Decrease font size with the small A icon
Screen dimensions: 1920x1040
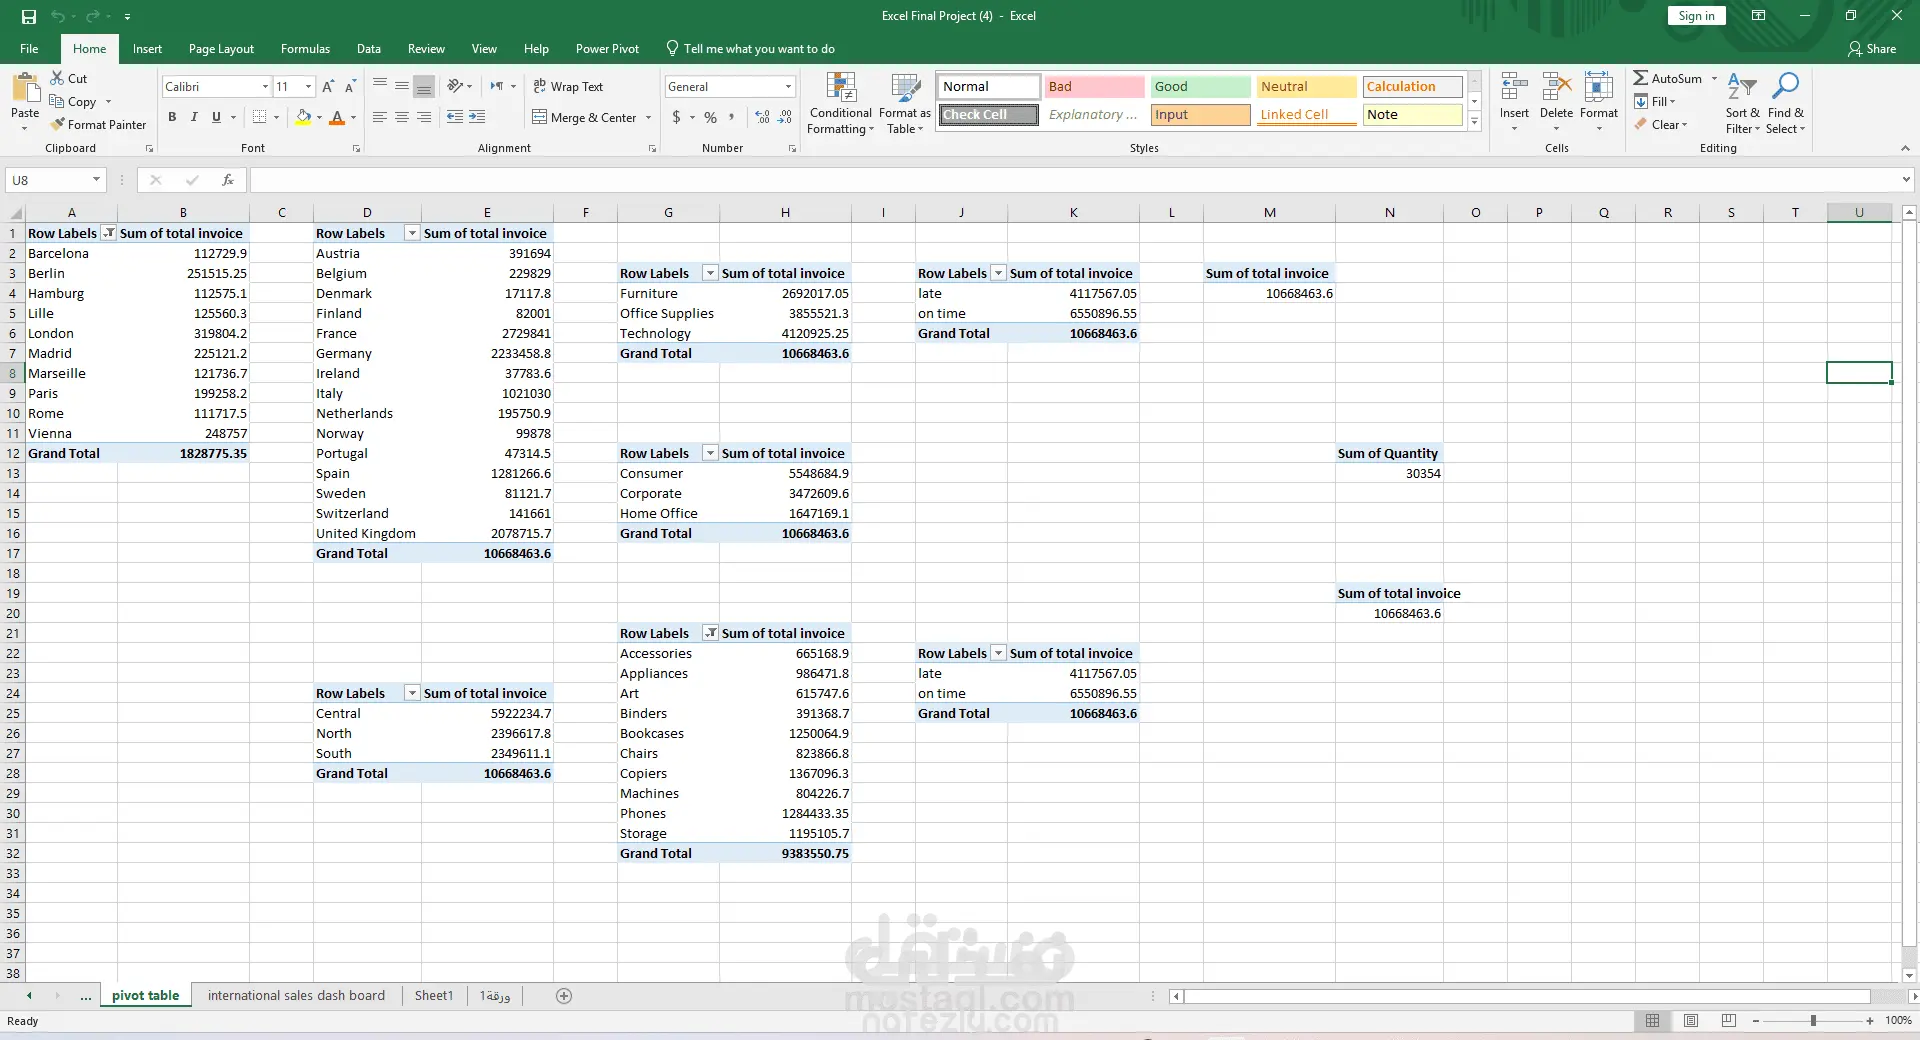pyautogui.click(x=350, y=87)
